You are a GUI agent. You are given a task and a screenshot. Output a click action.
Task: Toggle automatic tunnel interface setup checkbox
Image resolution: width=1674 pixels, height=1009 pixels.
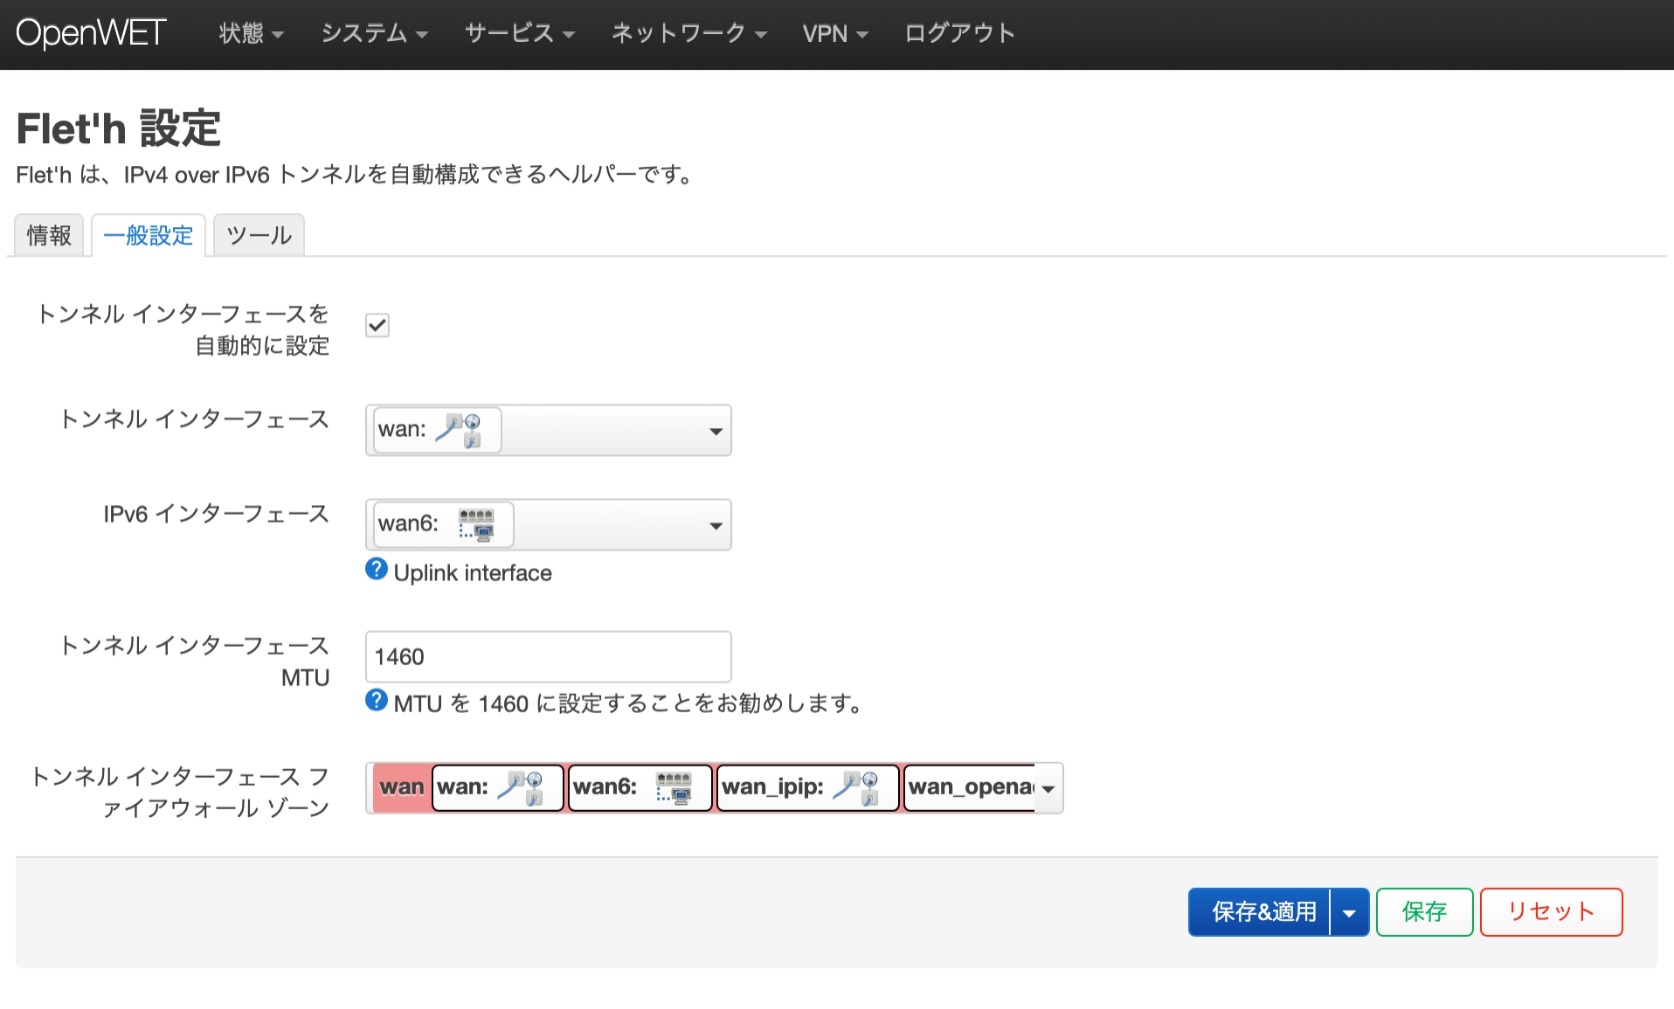click(x=377, y=325)
